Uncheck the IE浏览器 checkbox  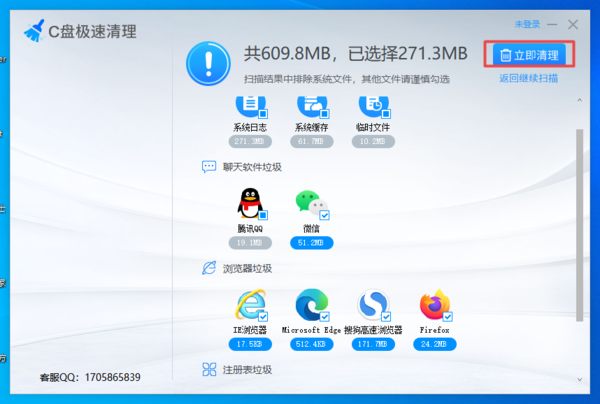tap(263, 317)
